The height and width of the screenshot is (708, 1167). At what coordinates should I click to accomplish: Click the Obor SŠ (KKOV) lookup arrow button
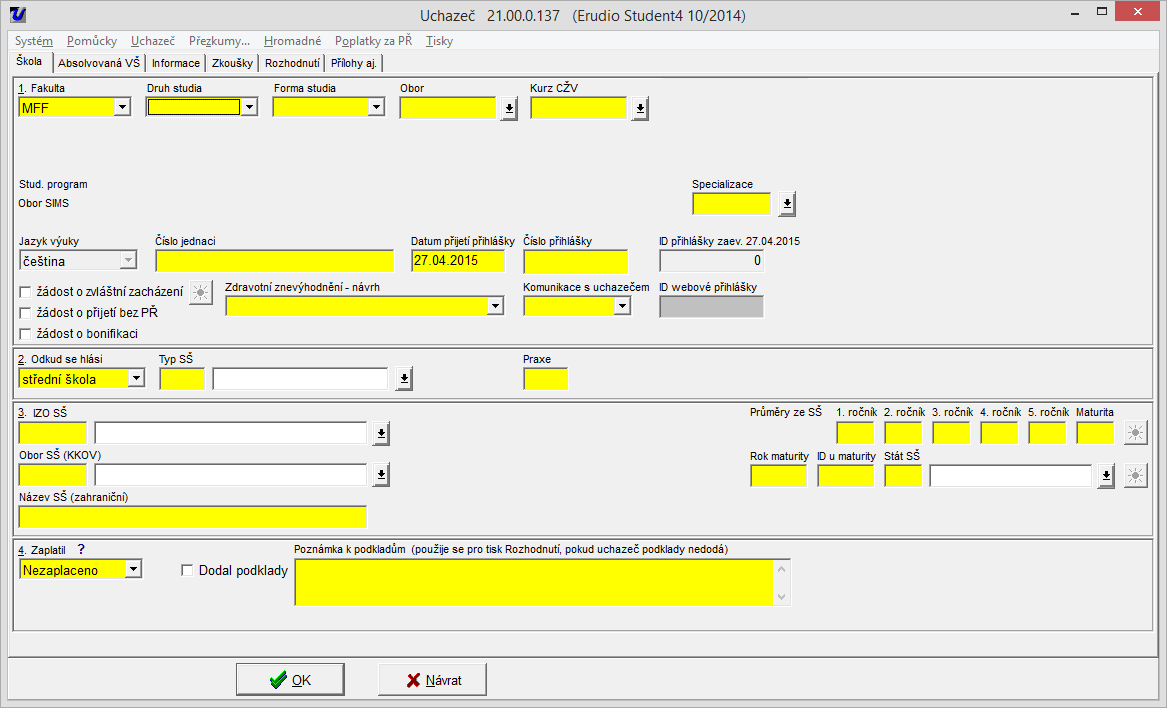coord(380,475)
